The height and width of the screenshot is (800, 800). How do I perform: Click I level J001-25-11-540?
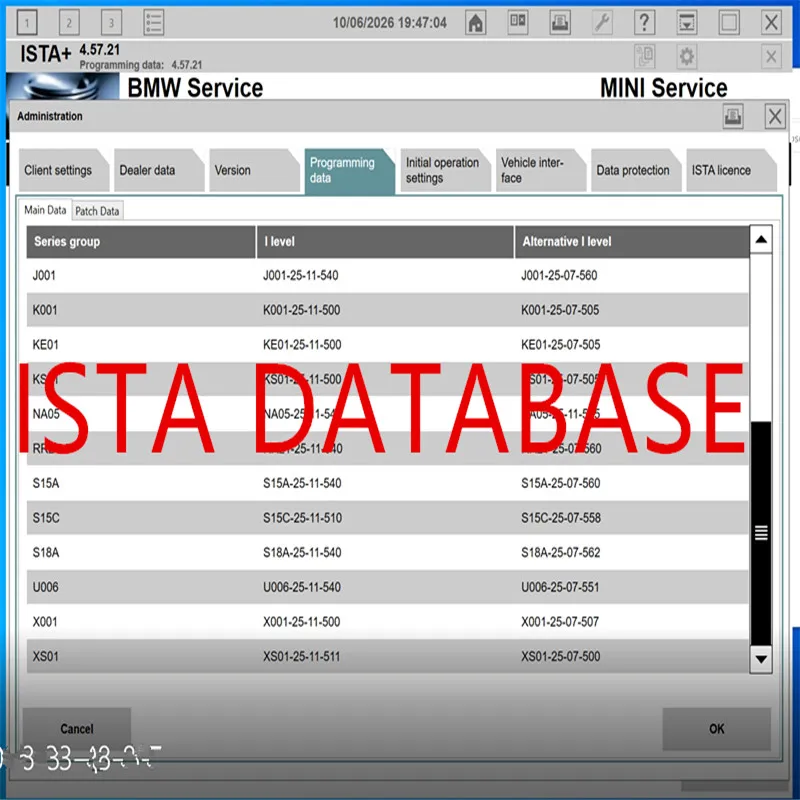click(301, 276)
